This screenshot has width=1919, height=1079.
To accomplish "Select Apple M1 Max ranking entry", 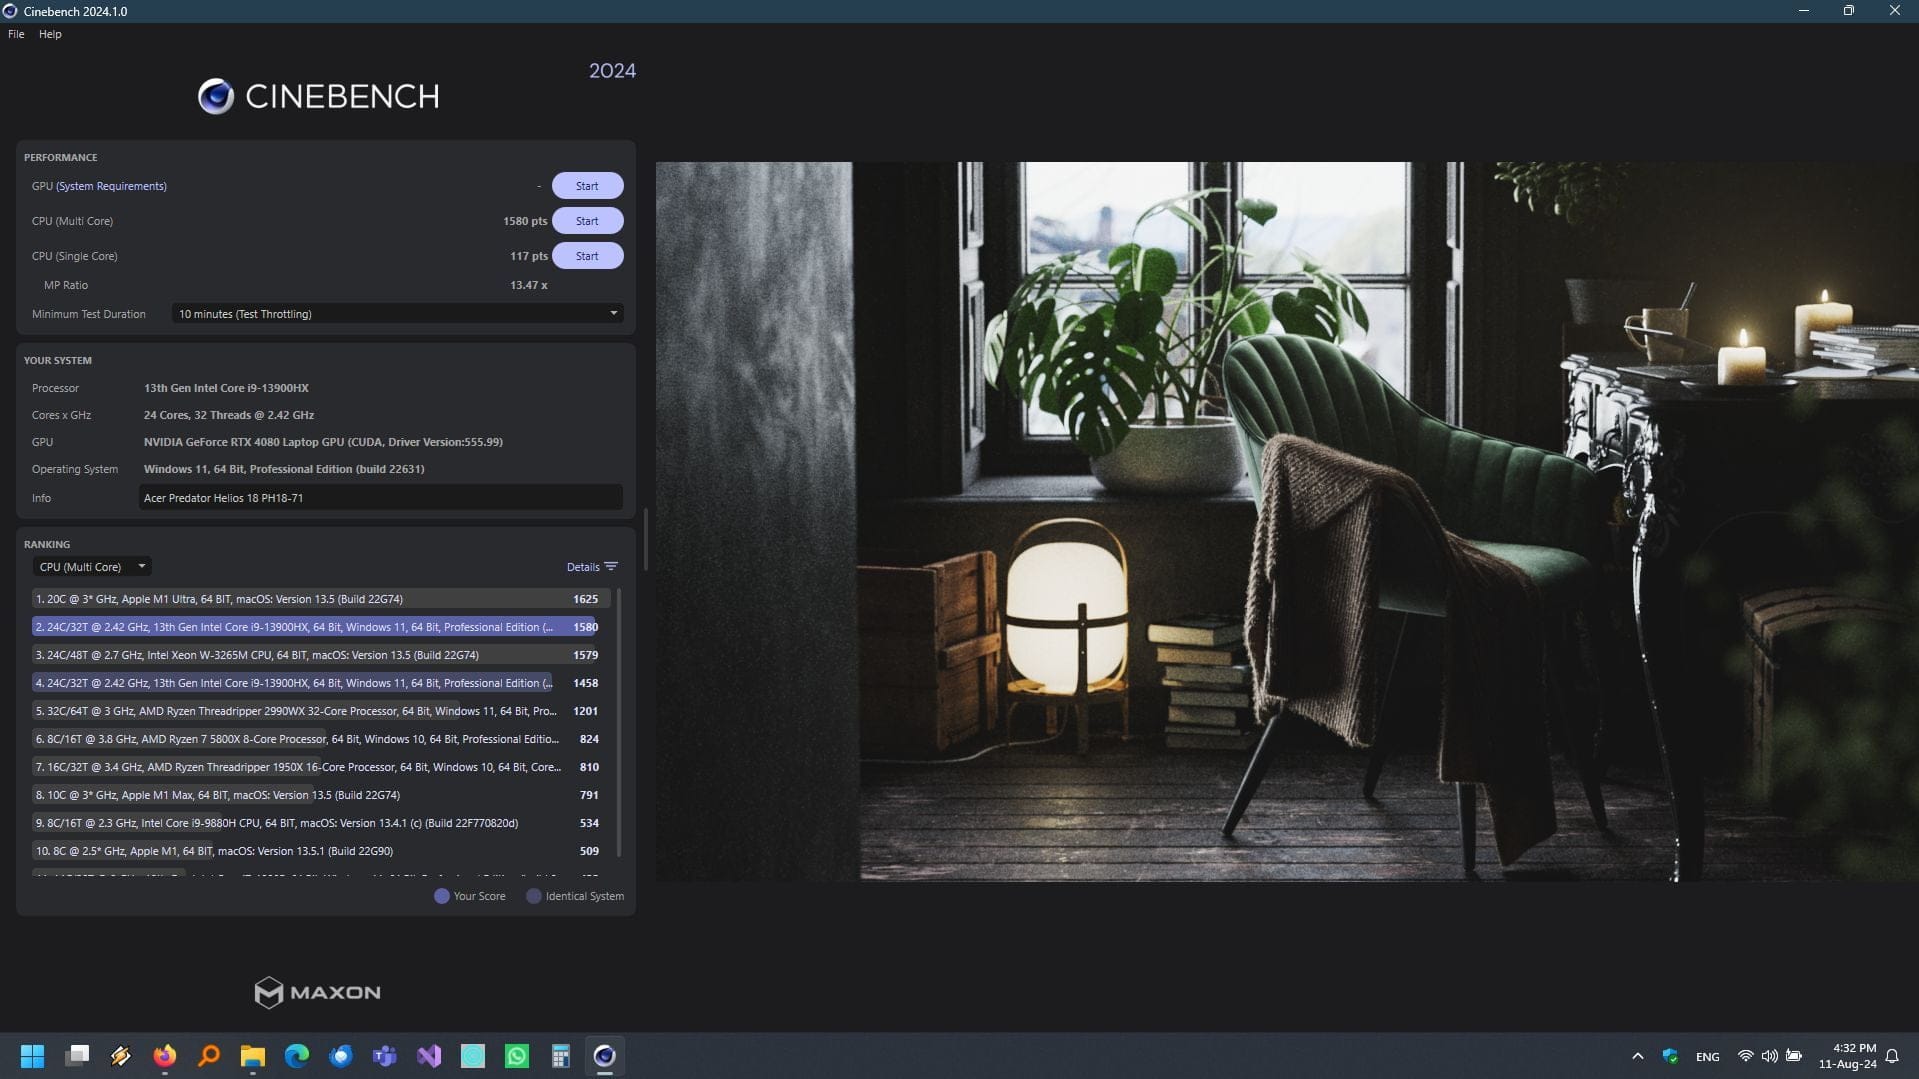I will (316, 795).
